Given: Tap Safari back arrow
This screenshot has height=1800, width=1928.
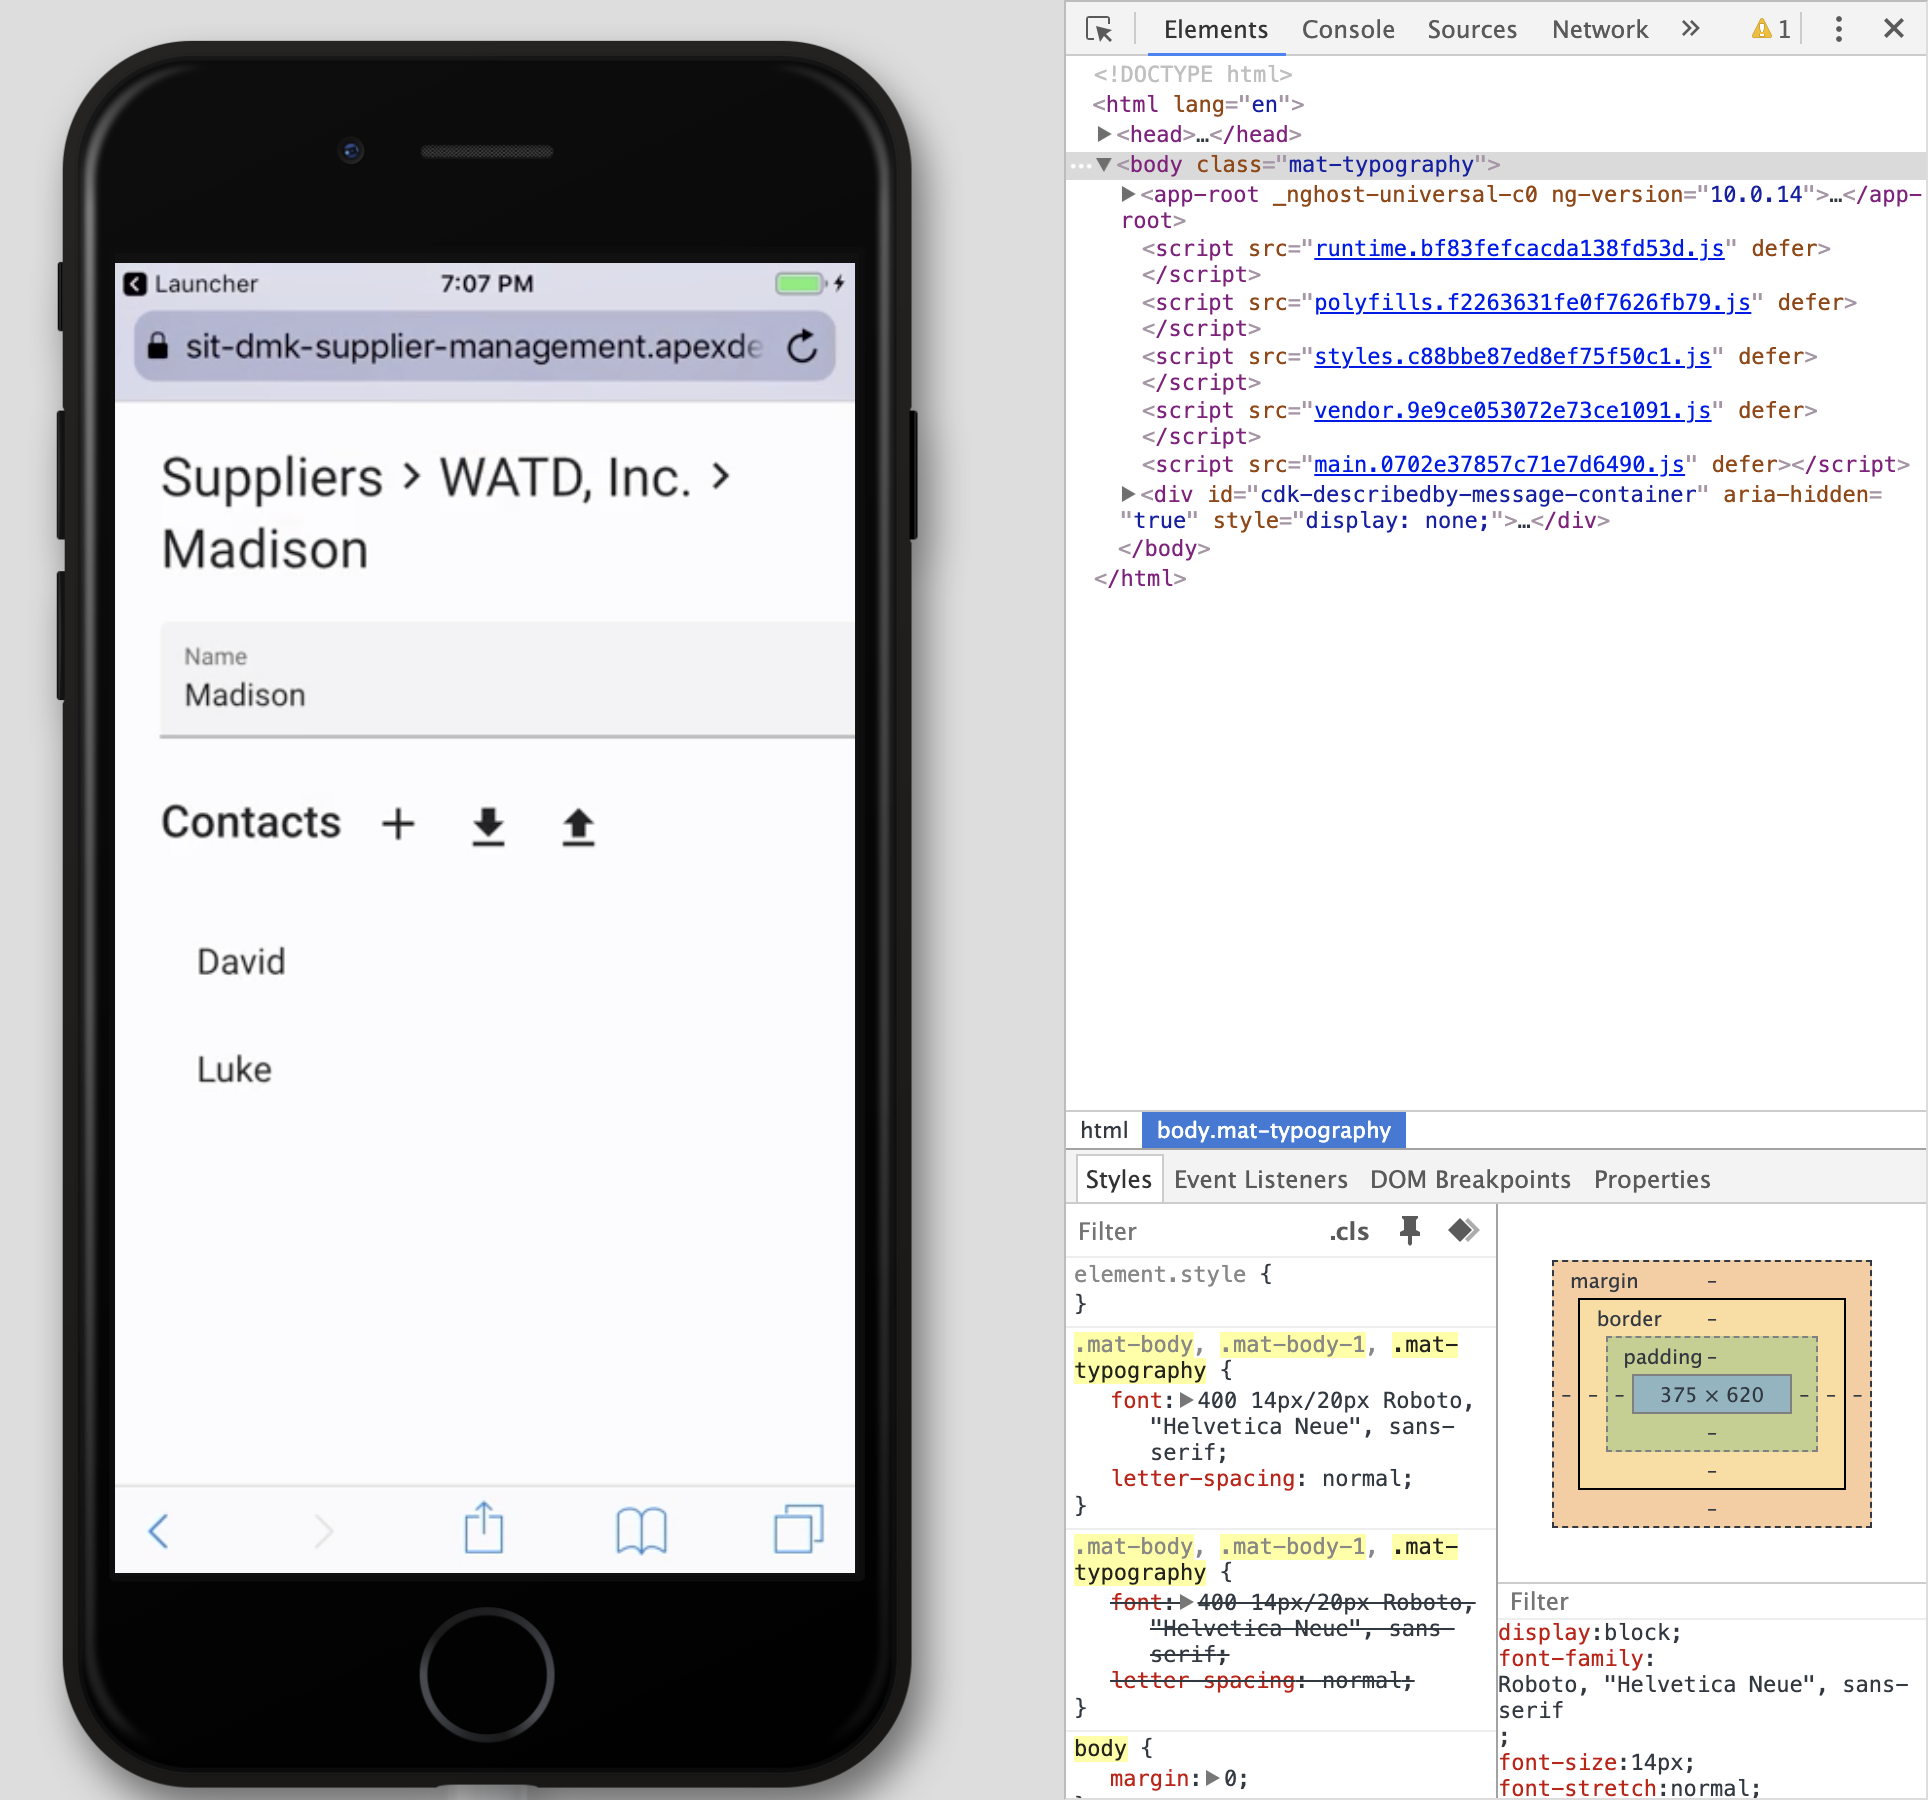Looking at the screenshot, I should point(158,1530).
